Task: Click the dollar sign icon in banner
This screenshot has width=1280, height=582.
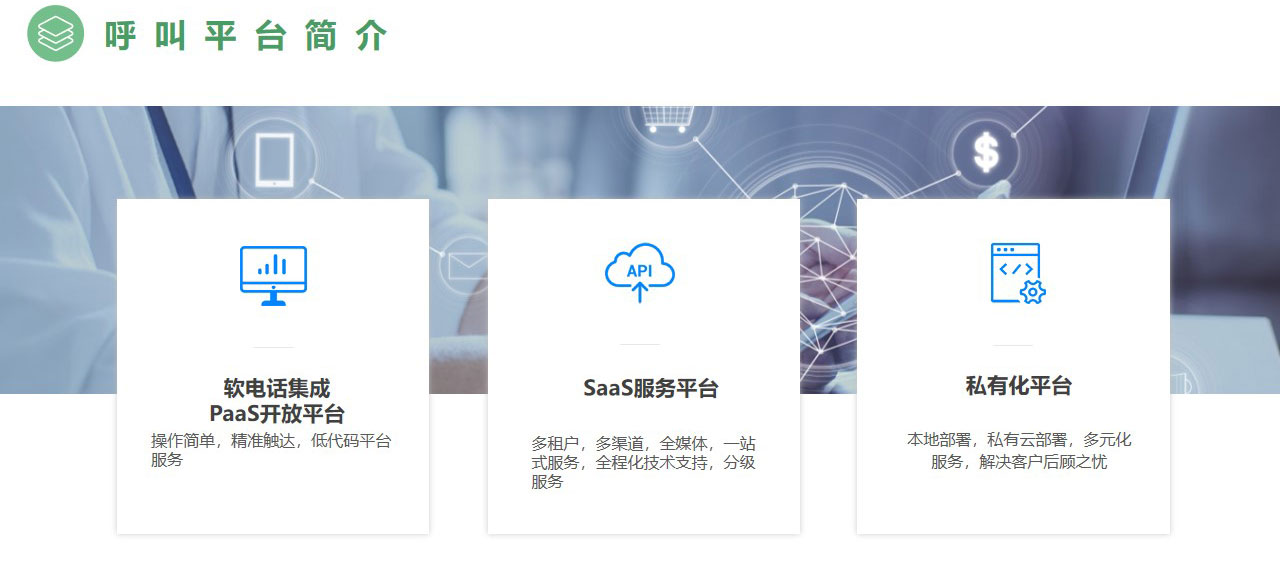Action: (986, 153)
